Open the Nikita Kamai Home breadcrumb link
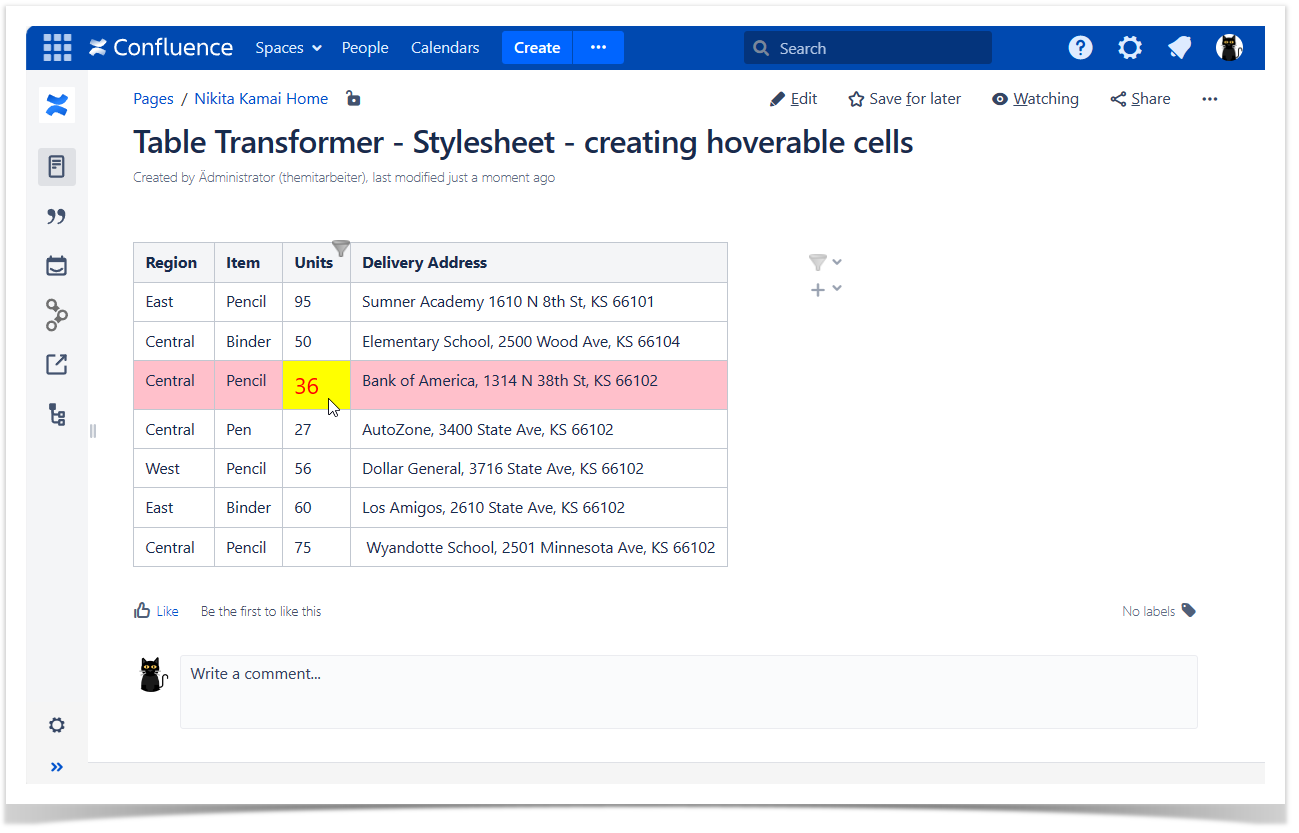 click(261, 99)
